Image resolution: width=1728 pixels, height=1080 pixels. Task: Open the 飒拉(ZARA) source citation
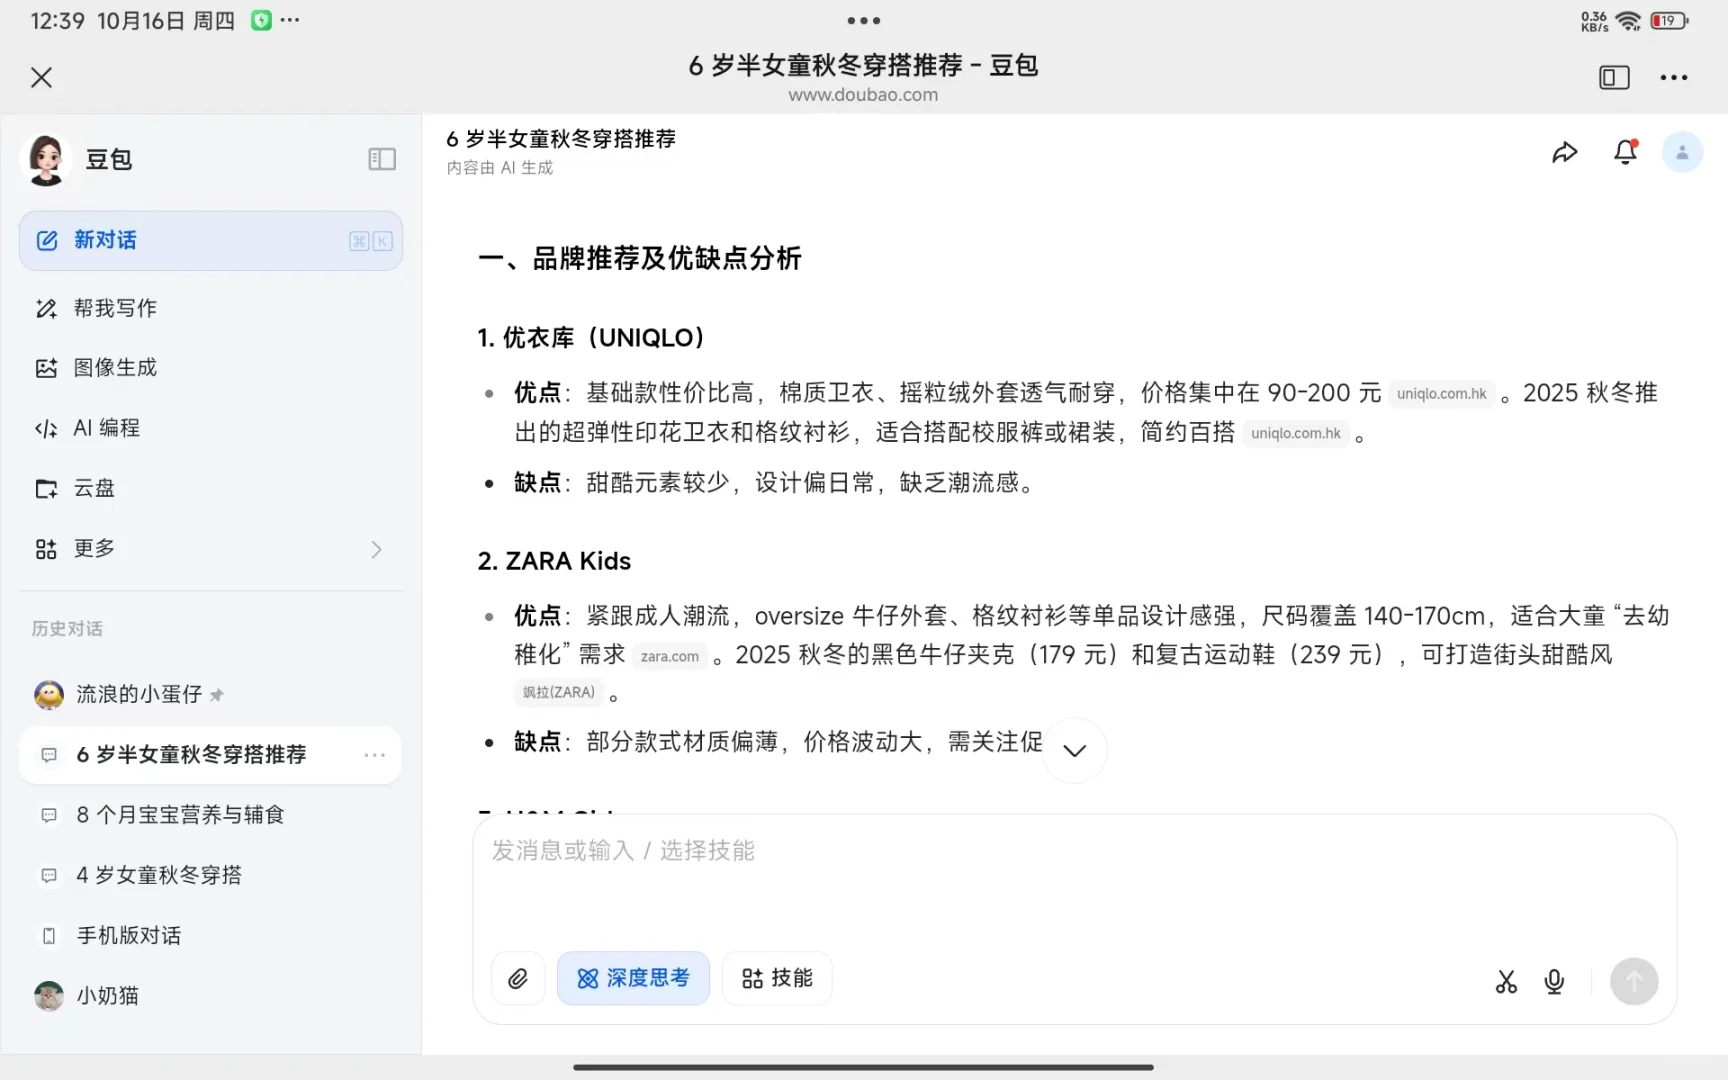tap(559, 692)
